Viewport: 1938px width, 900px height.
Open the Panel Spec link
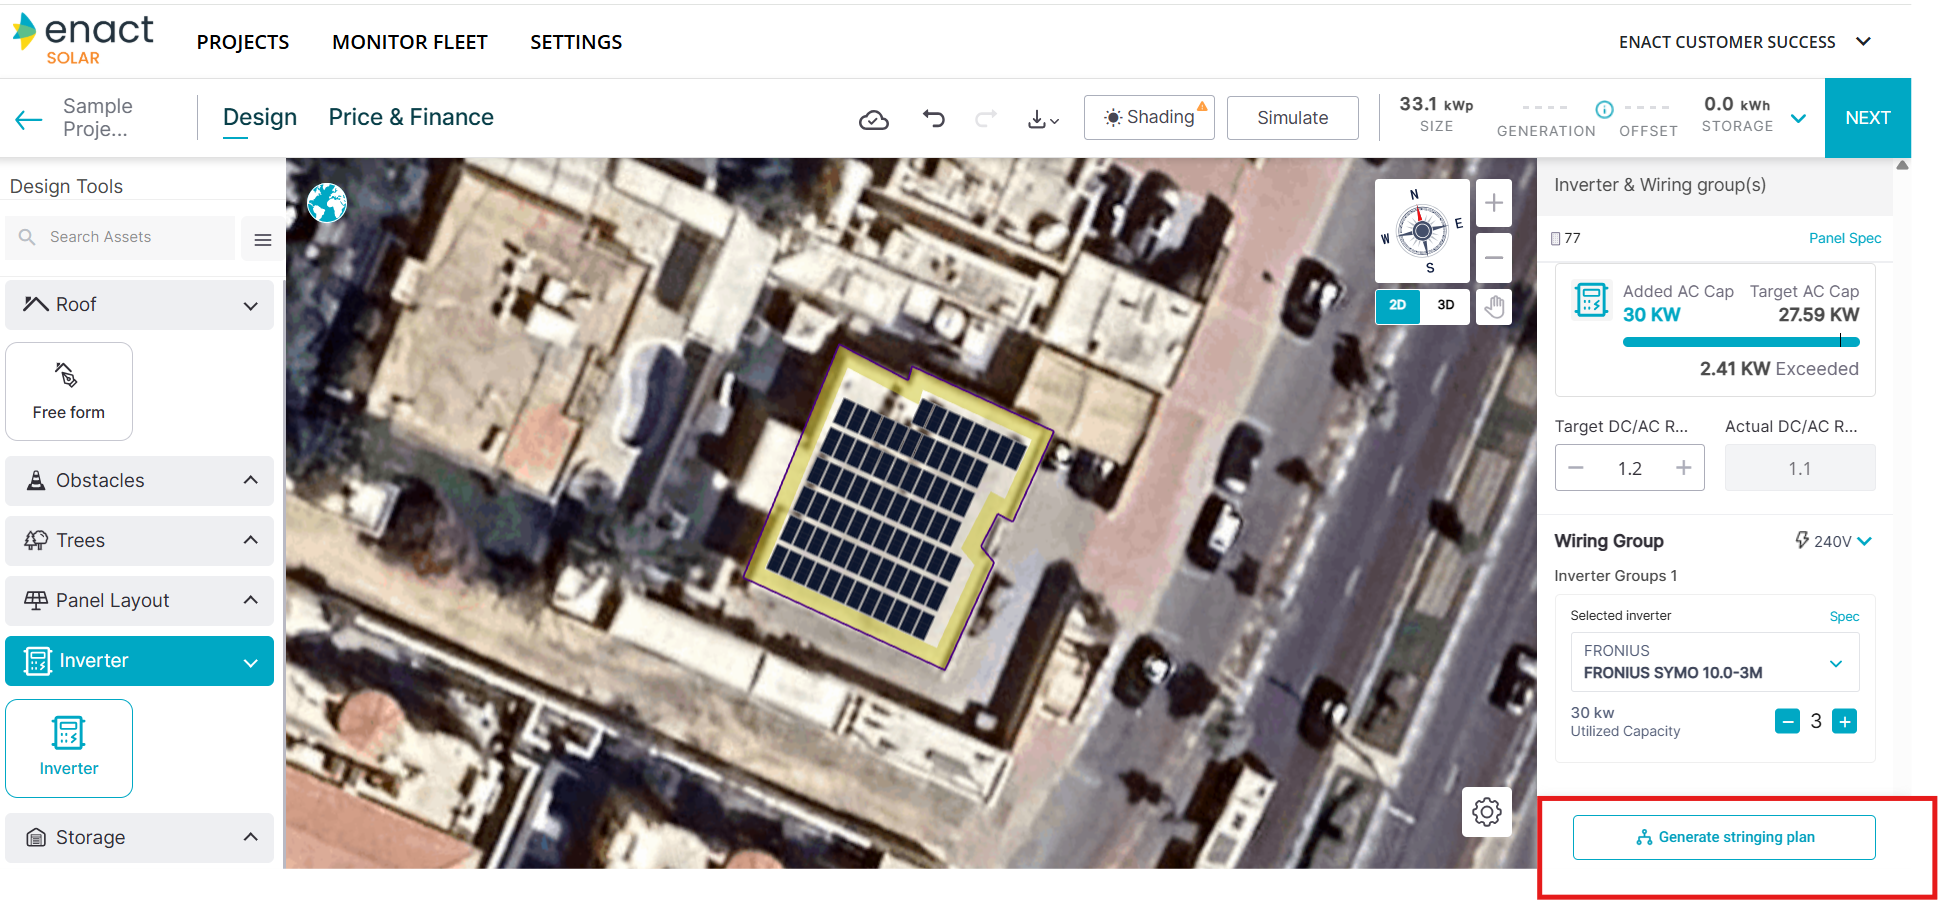pos(1844,238)
